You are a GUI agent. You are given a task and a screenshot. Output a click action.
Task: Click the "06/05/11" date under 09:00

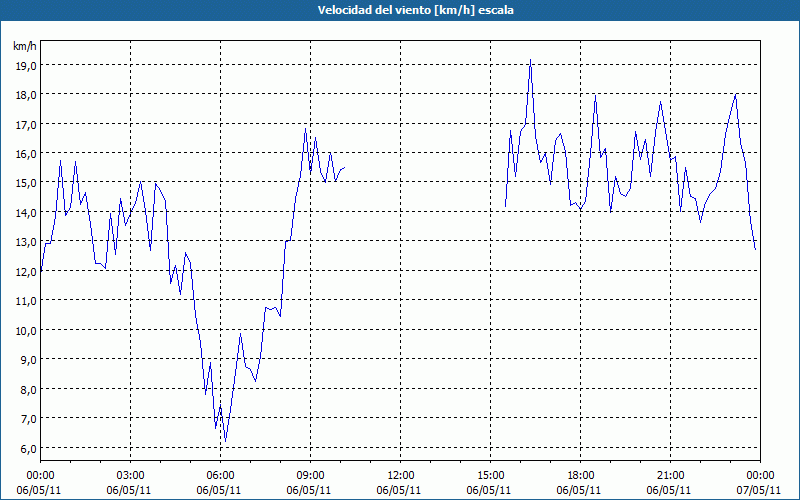click(x=309, y=490)
